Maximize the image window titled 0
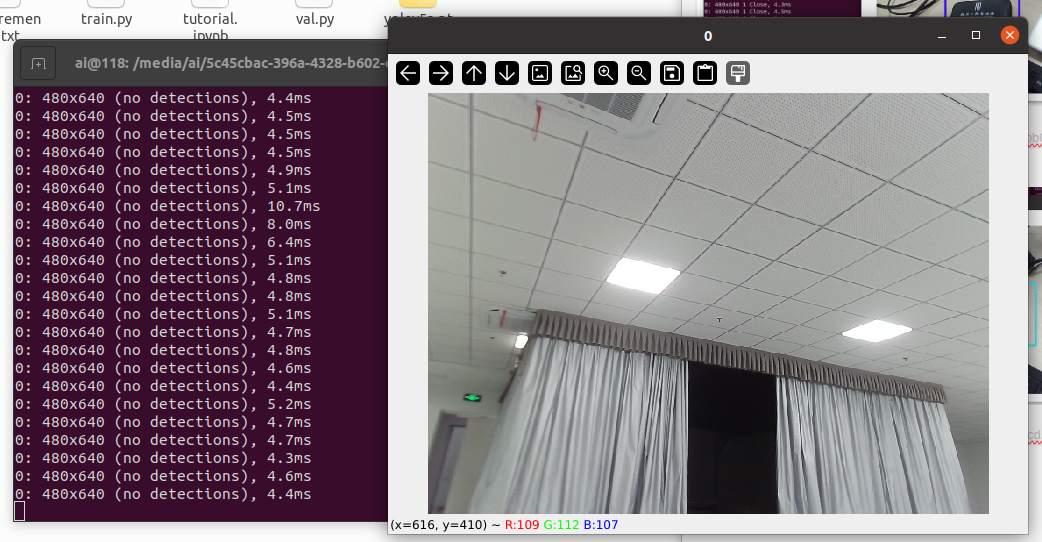Viewport: 1042px width, 542px height. pos(976,35)
